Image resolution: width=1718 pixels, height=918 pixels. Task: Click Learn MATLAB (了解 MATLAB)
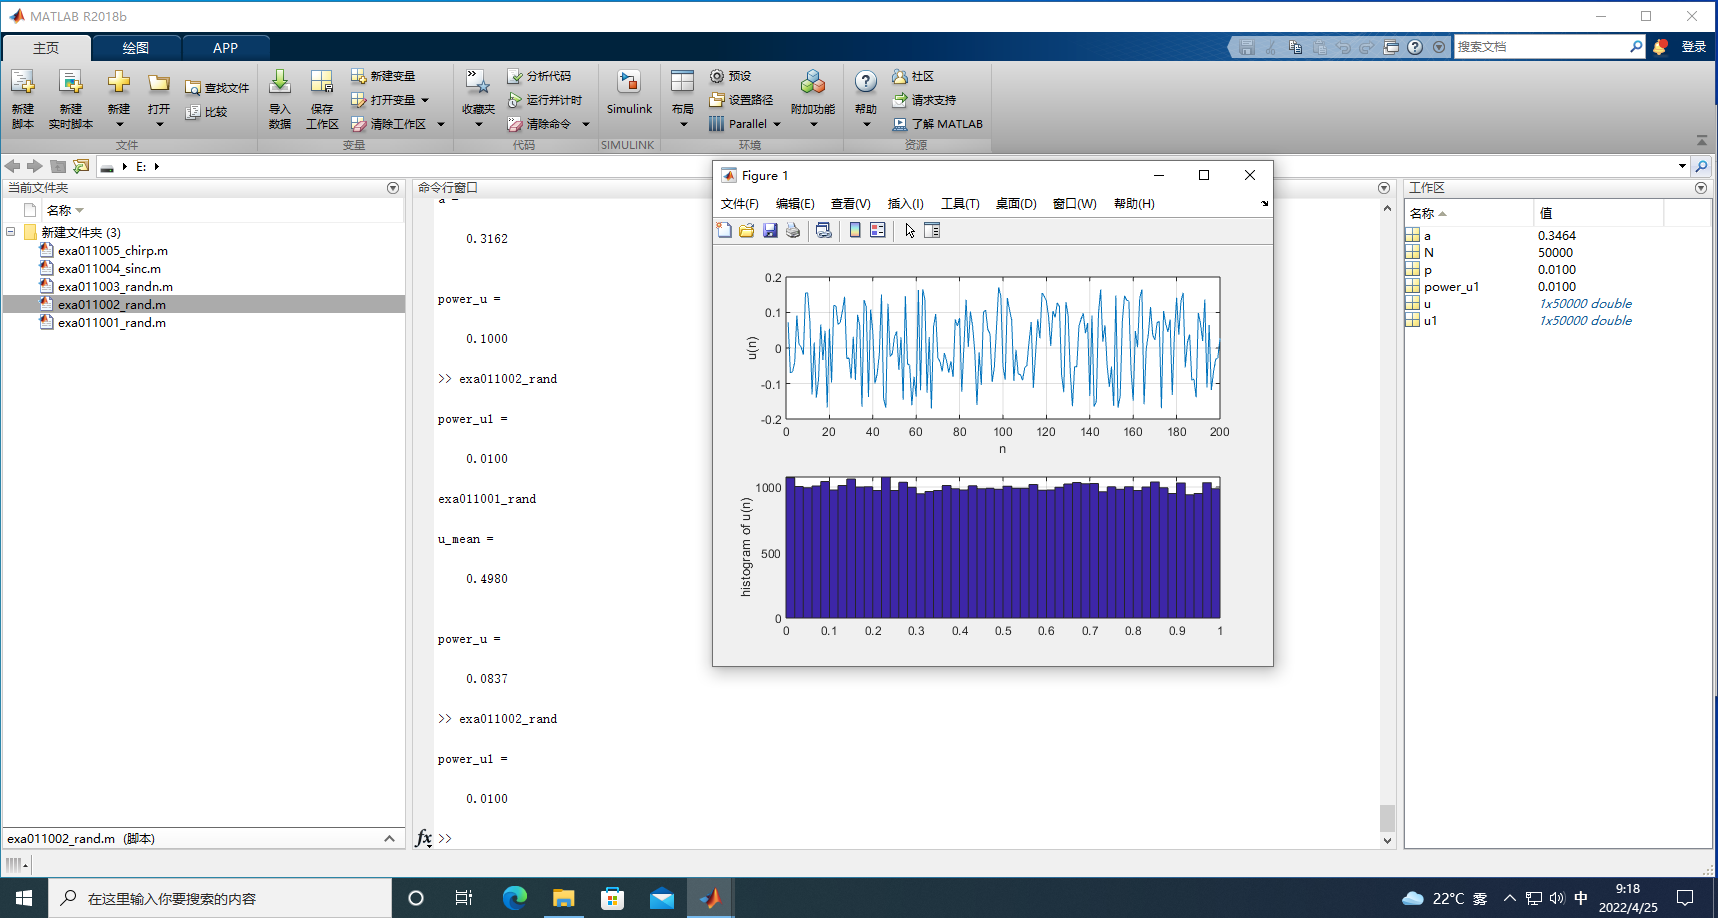point(937,124)
